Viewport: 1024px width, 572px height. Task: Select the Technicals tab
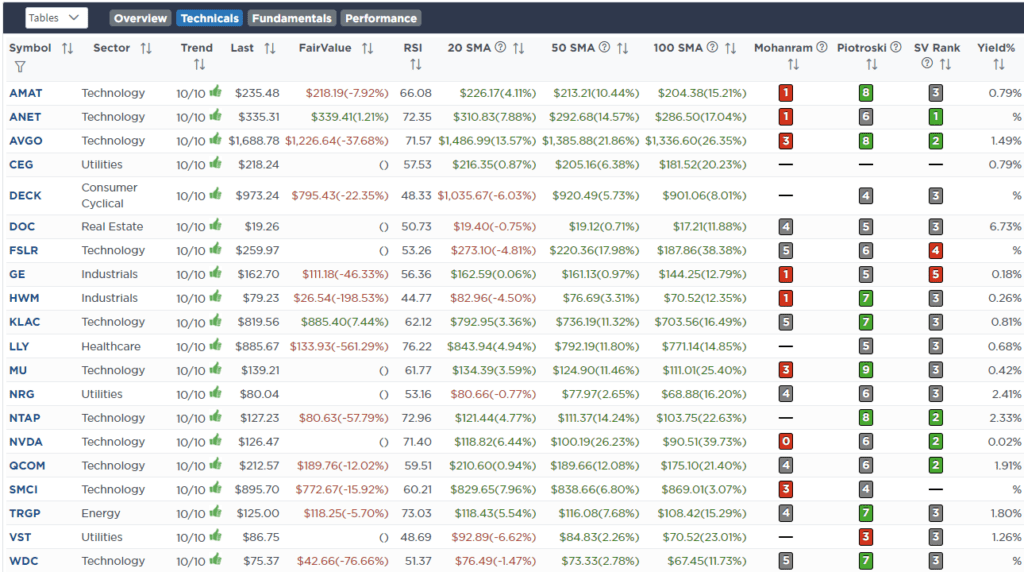click(x=209, y=18)
